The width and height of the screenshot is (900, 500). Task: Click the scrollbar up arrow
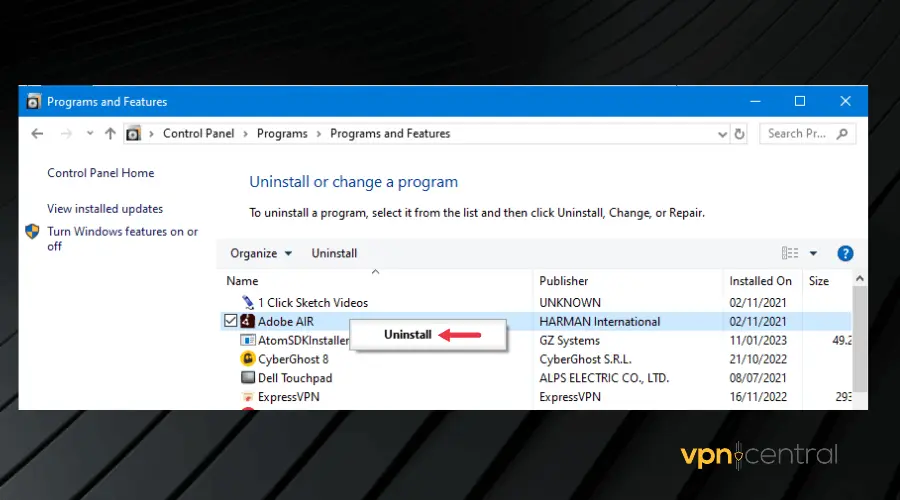(859, 279)
